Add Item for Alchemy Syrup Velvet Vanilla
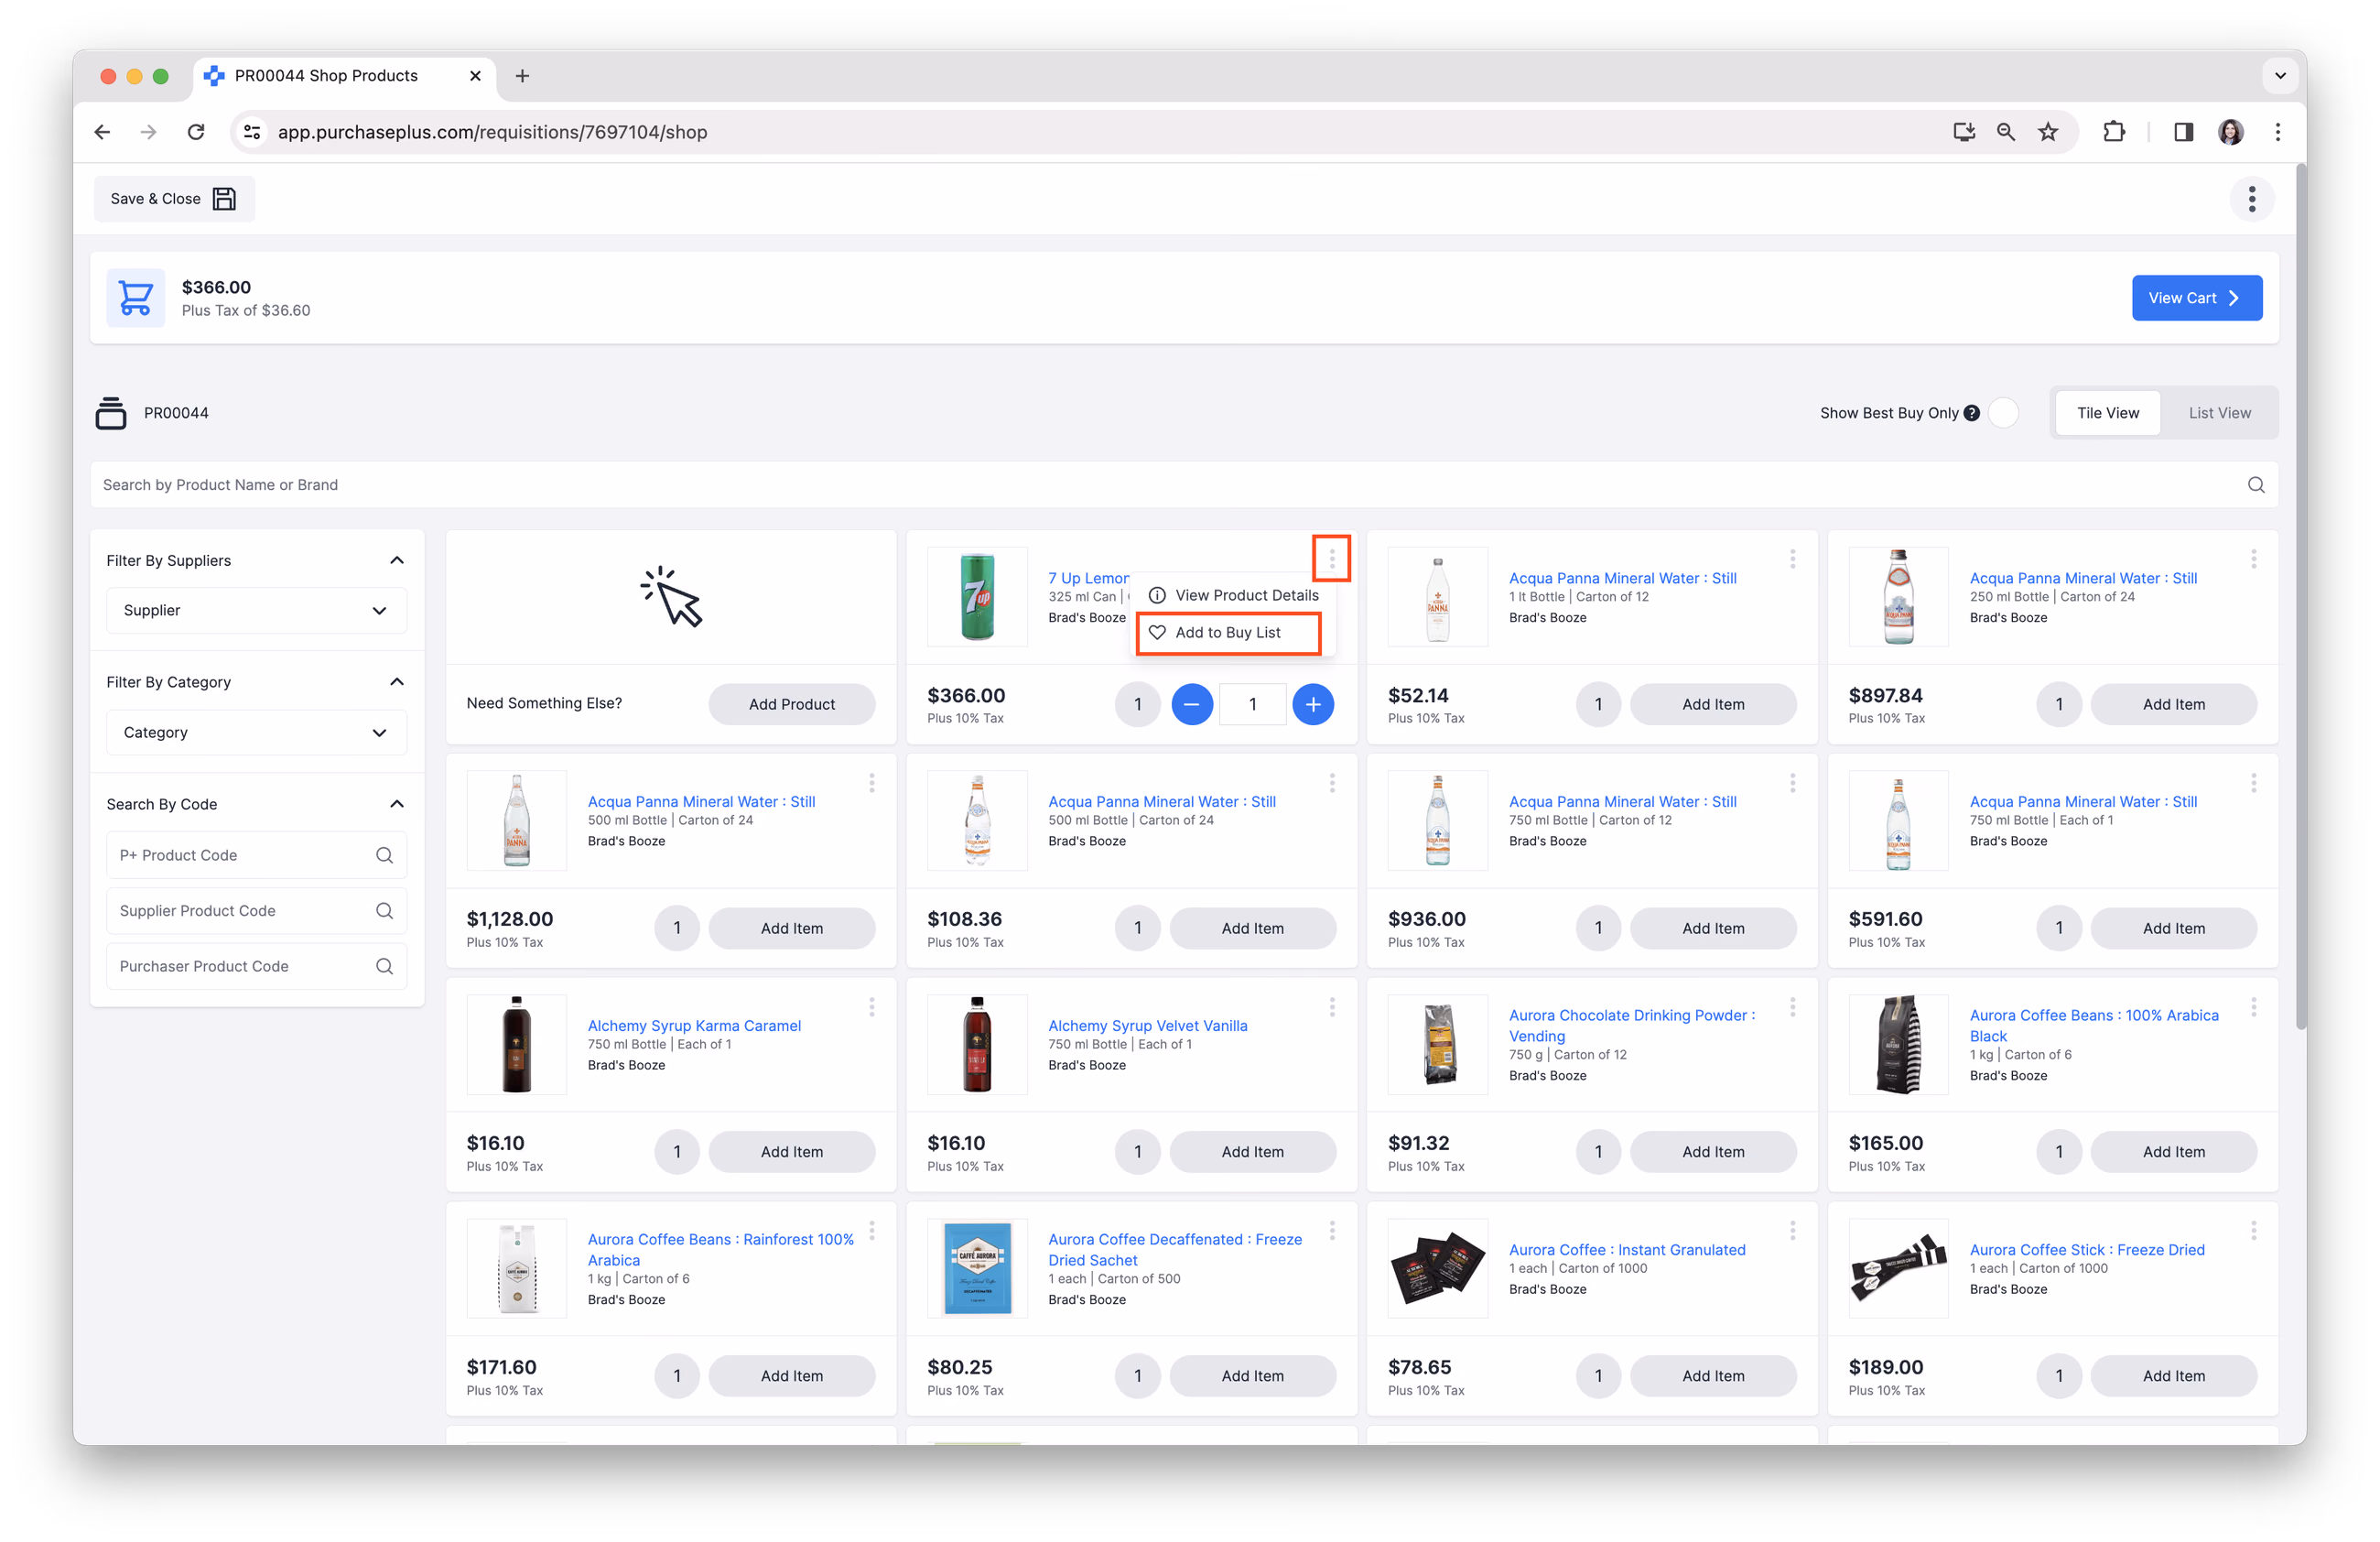The height and width of the screenshot is (1542, 2380). click(1252, 1152)
